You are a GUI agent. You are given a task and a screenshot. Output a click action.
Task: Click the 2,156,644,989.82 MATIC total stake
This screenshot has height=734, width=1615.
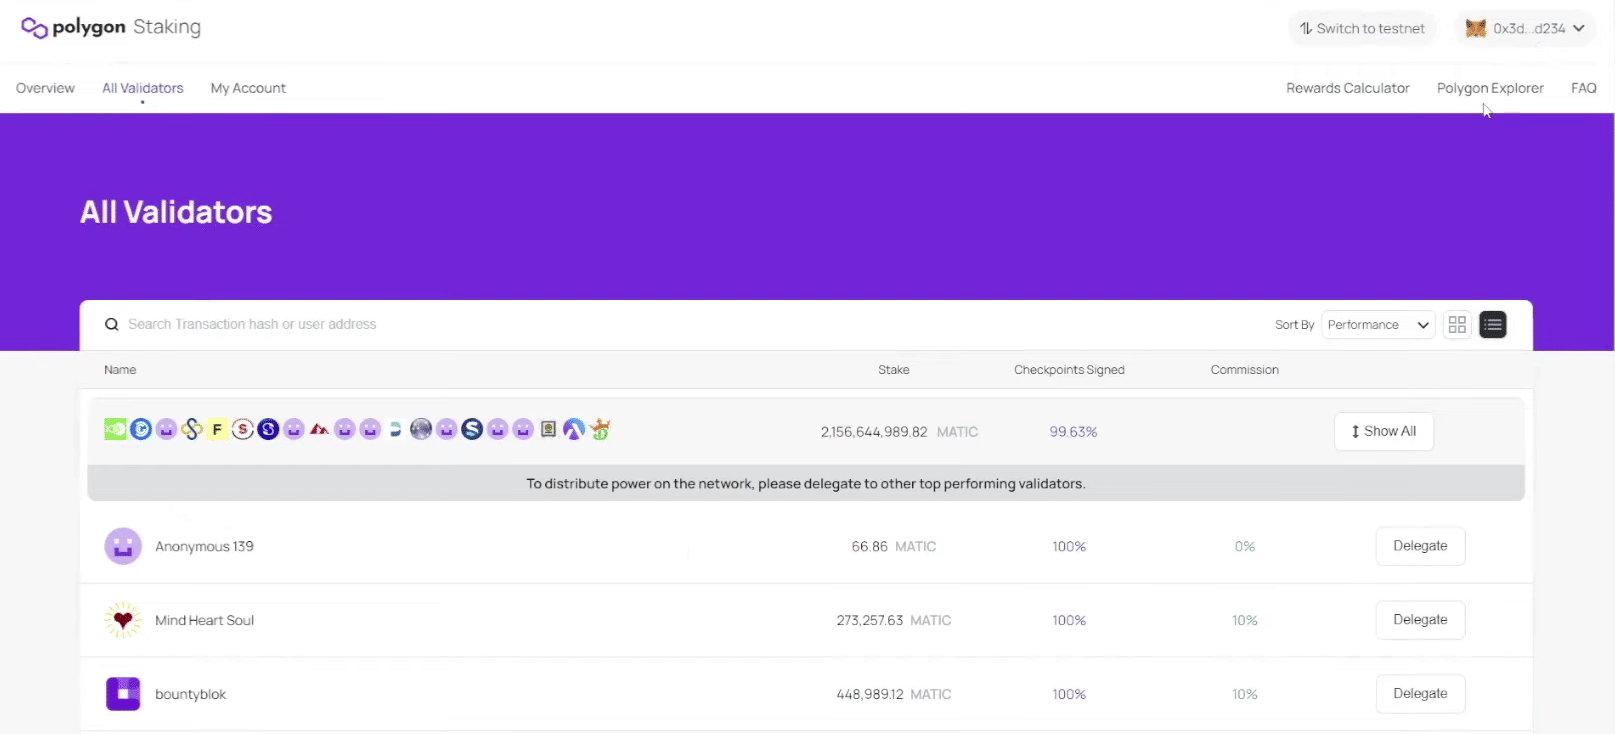(899, 432)
